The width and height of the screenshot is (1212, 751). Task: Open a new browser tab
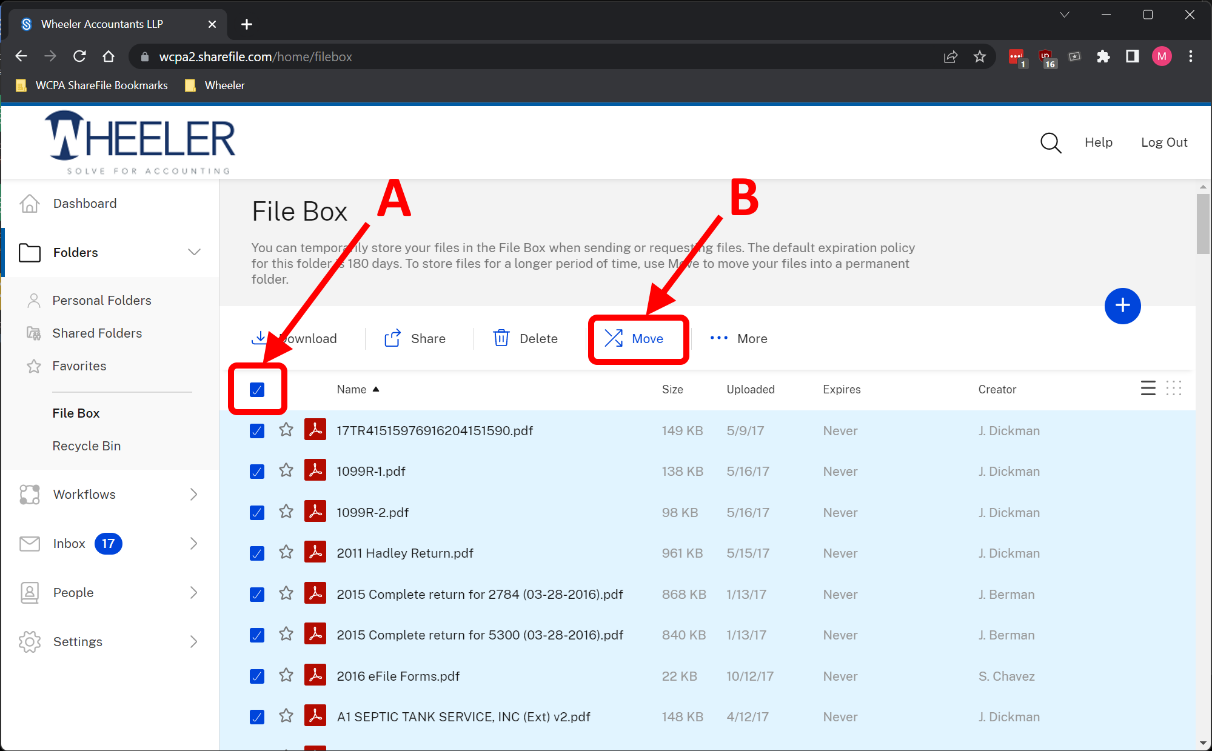(x=246, y=24)
